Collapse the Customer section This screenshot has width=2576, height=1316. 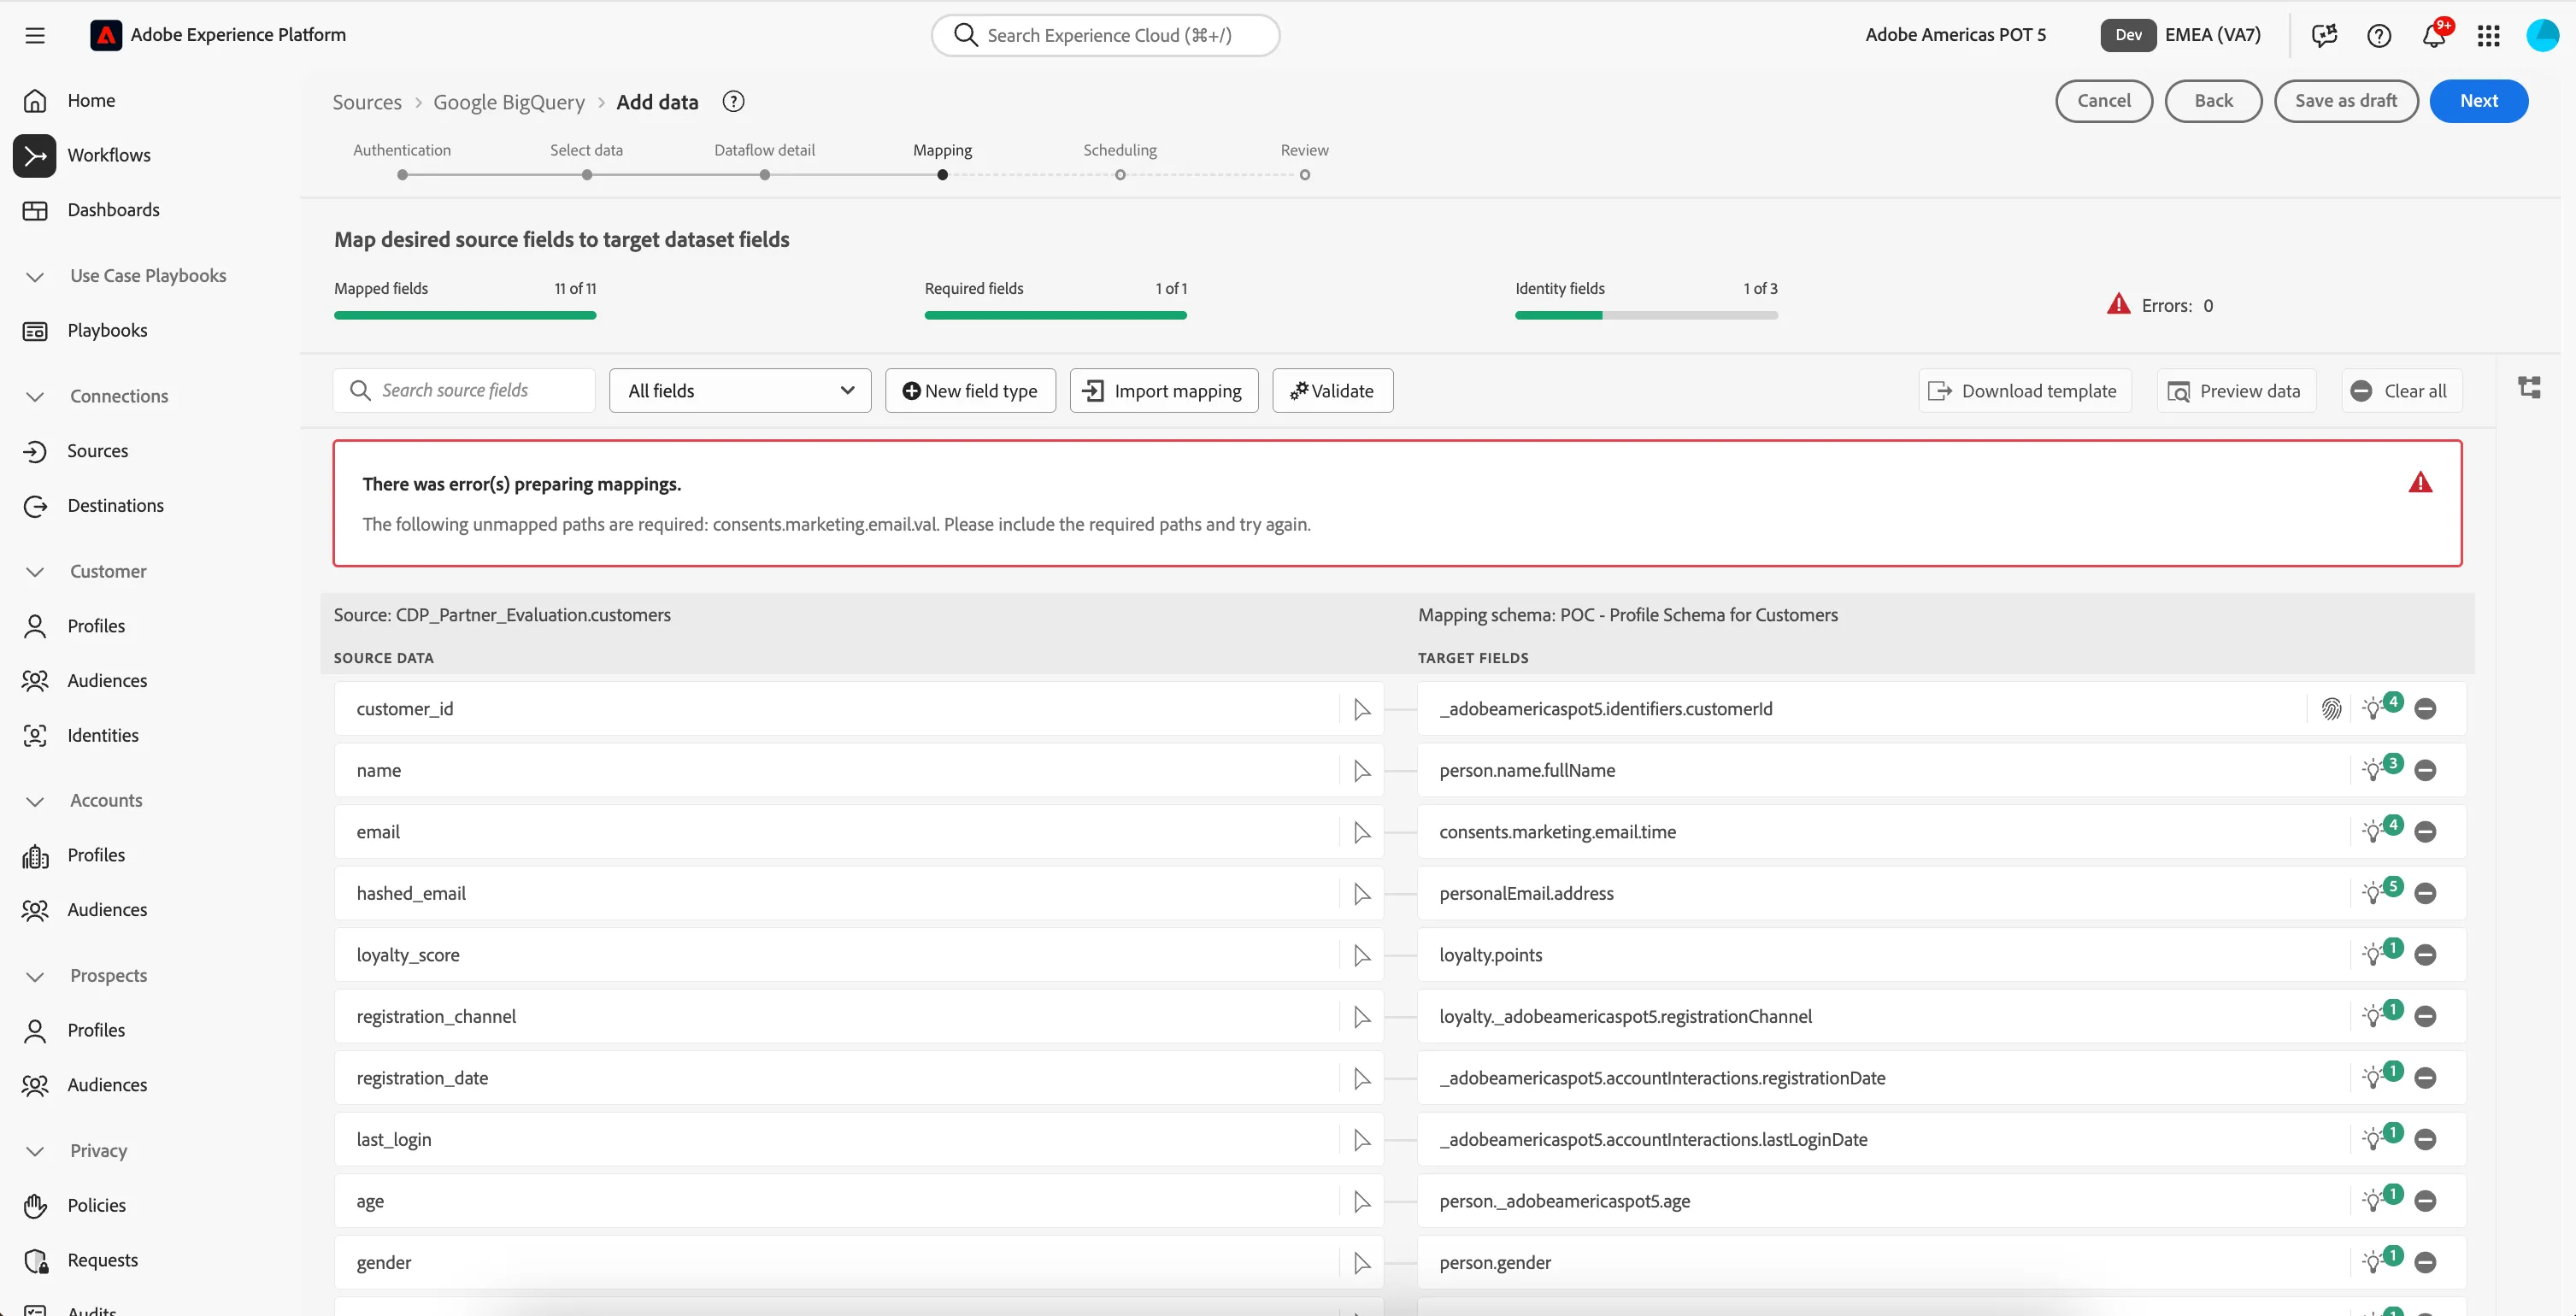pos(35,572)
